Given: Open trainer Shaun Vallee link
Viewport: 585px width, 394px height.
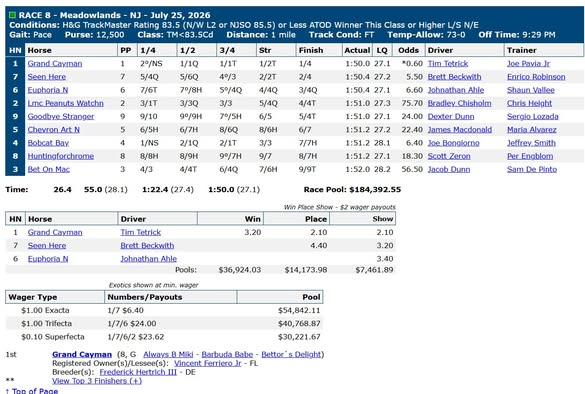Looking at the screenshot, I should point(531,90).
